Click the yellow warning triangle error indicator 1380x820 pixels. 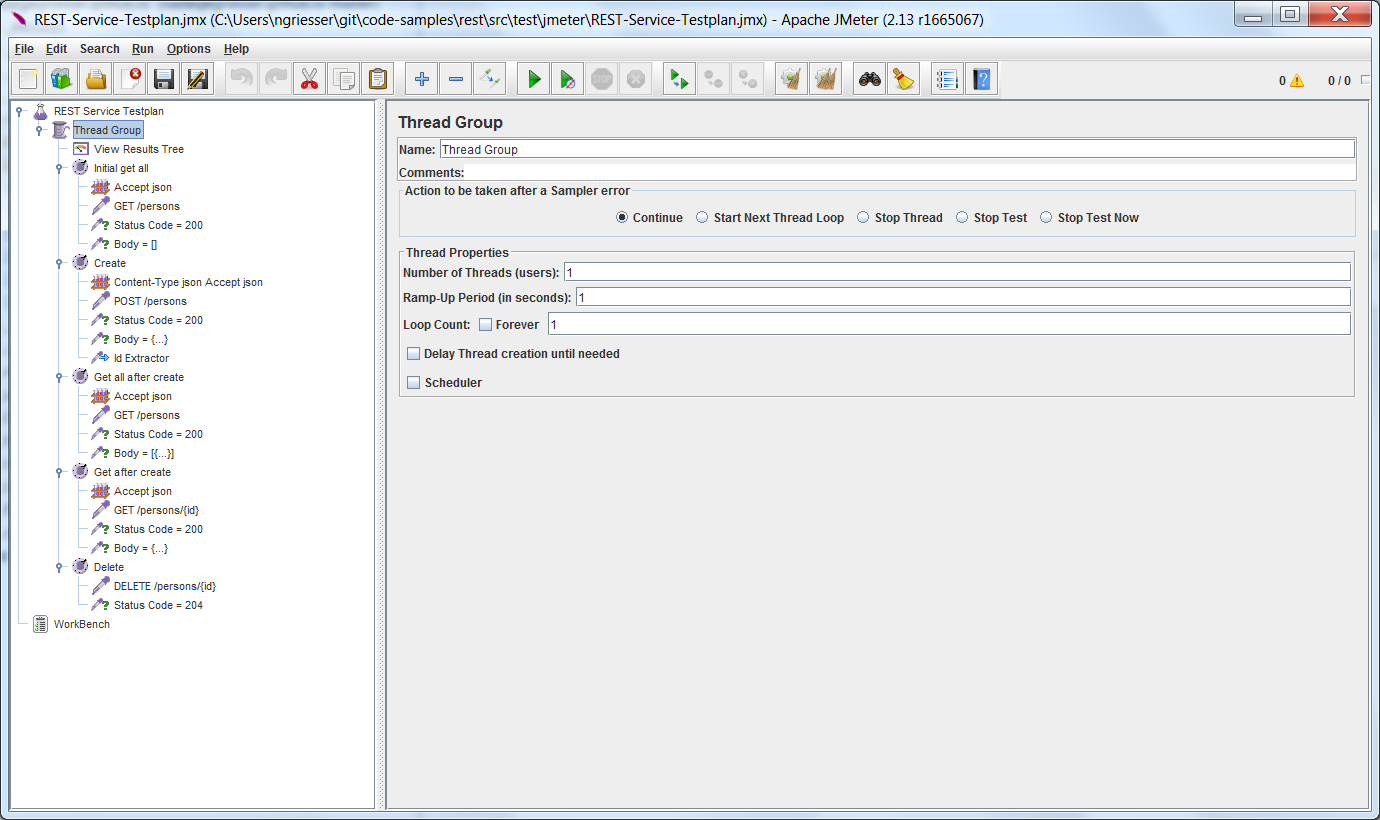click(1297, 81)
